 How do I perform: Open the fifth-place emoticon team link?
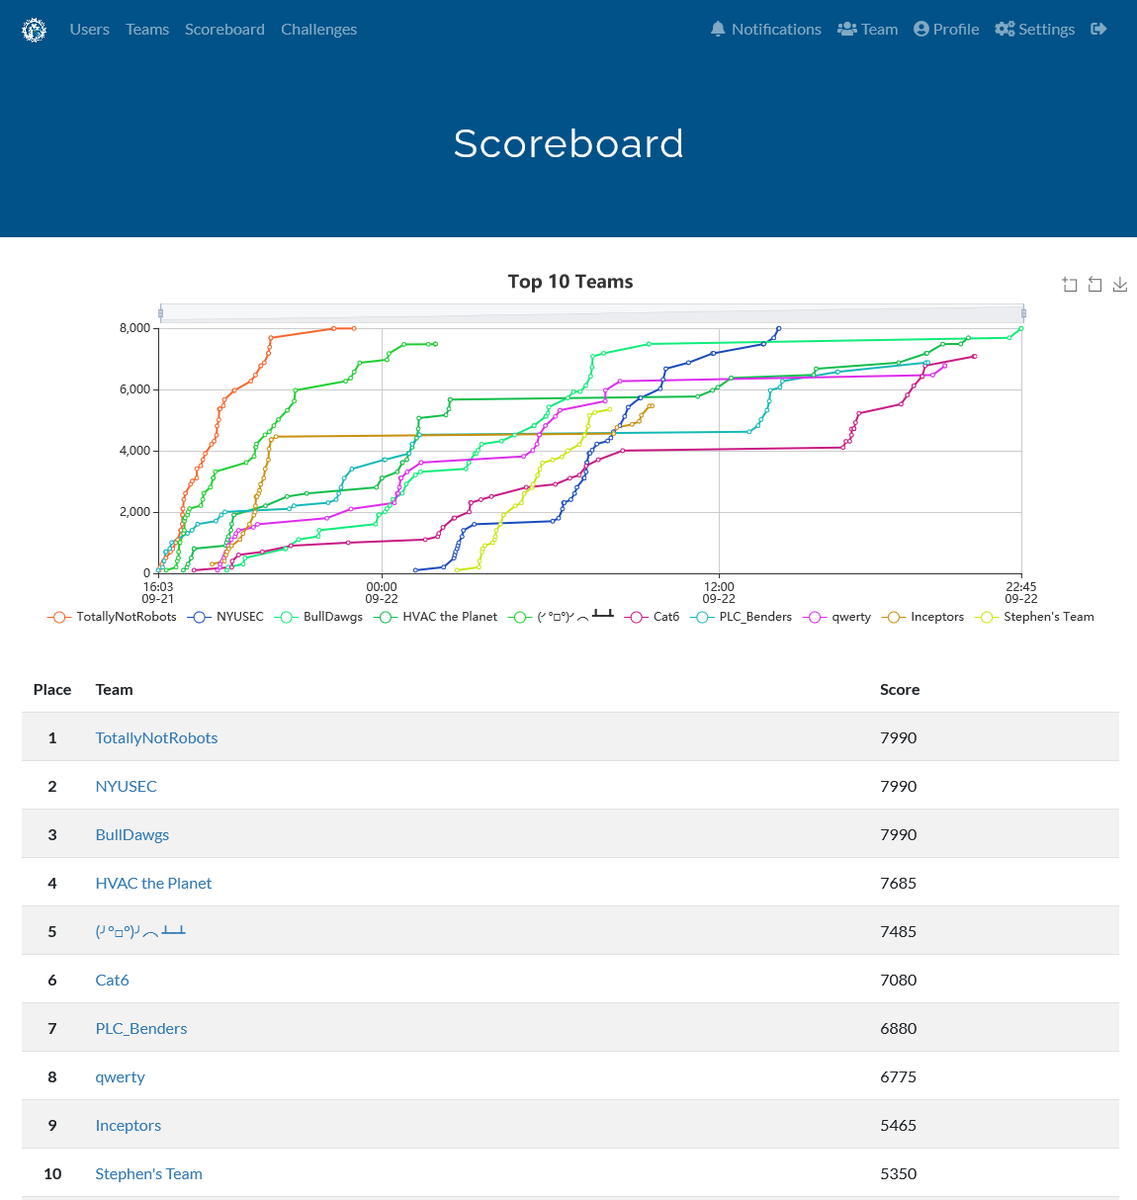(140, 931)
